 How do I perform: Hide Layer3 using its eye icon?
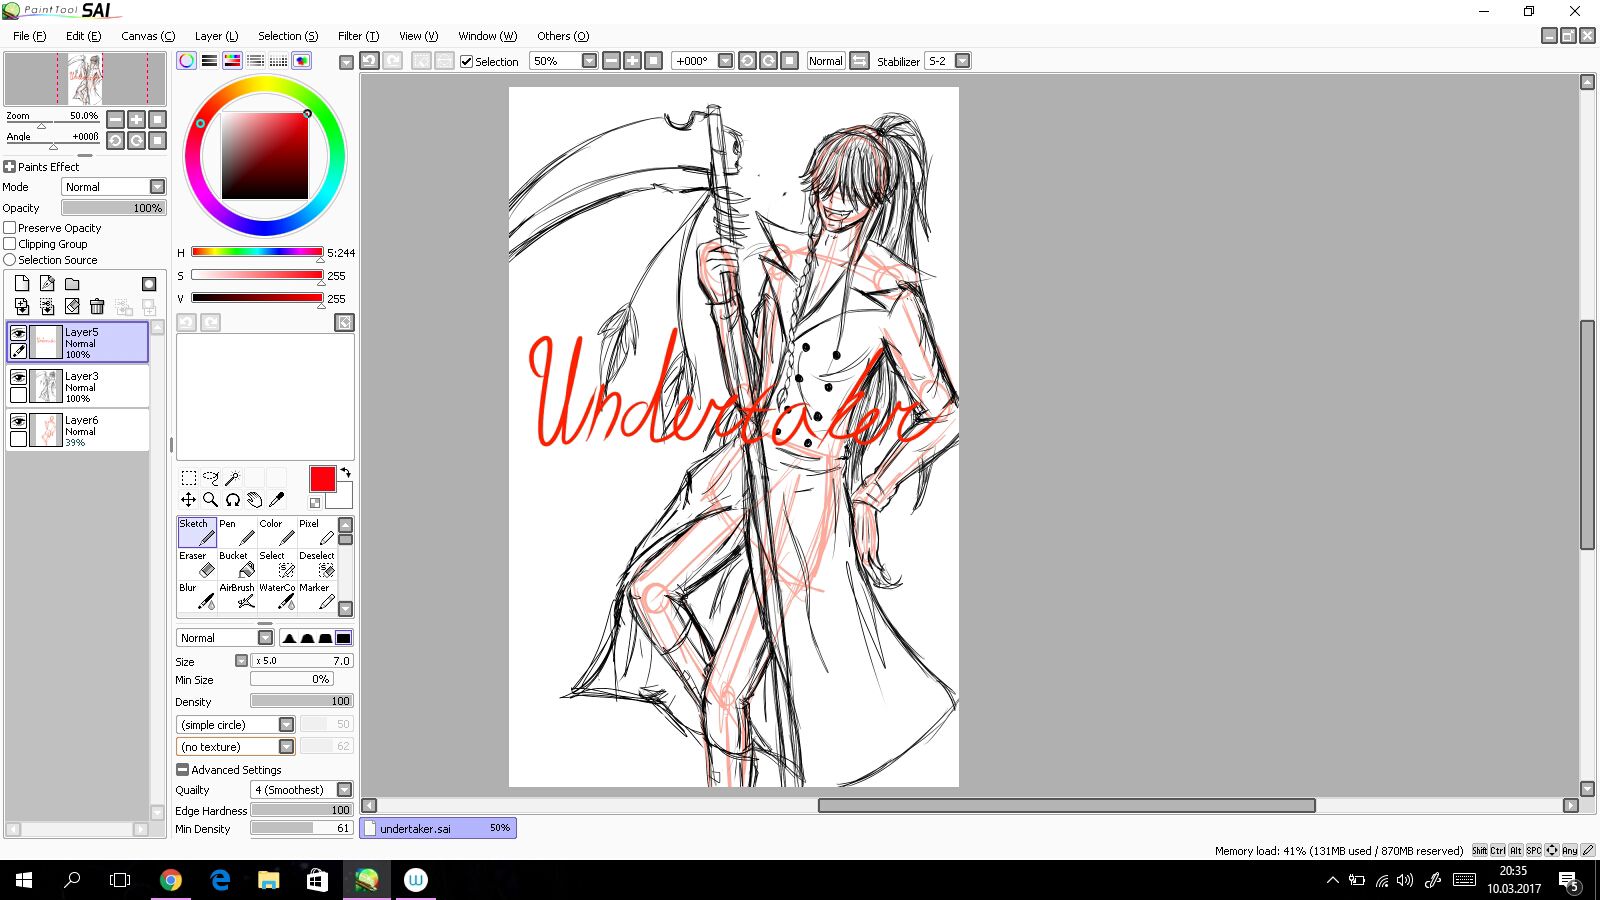tap(18, 377)
